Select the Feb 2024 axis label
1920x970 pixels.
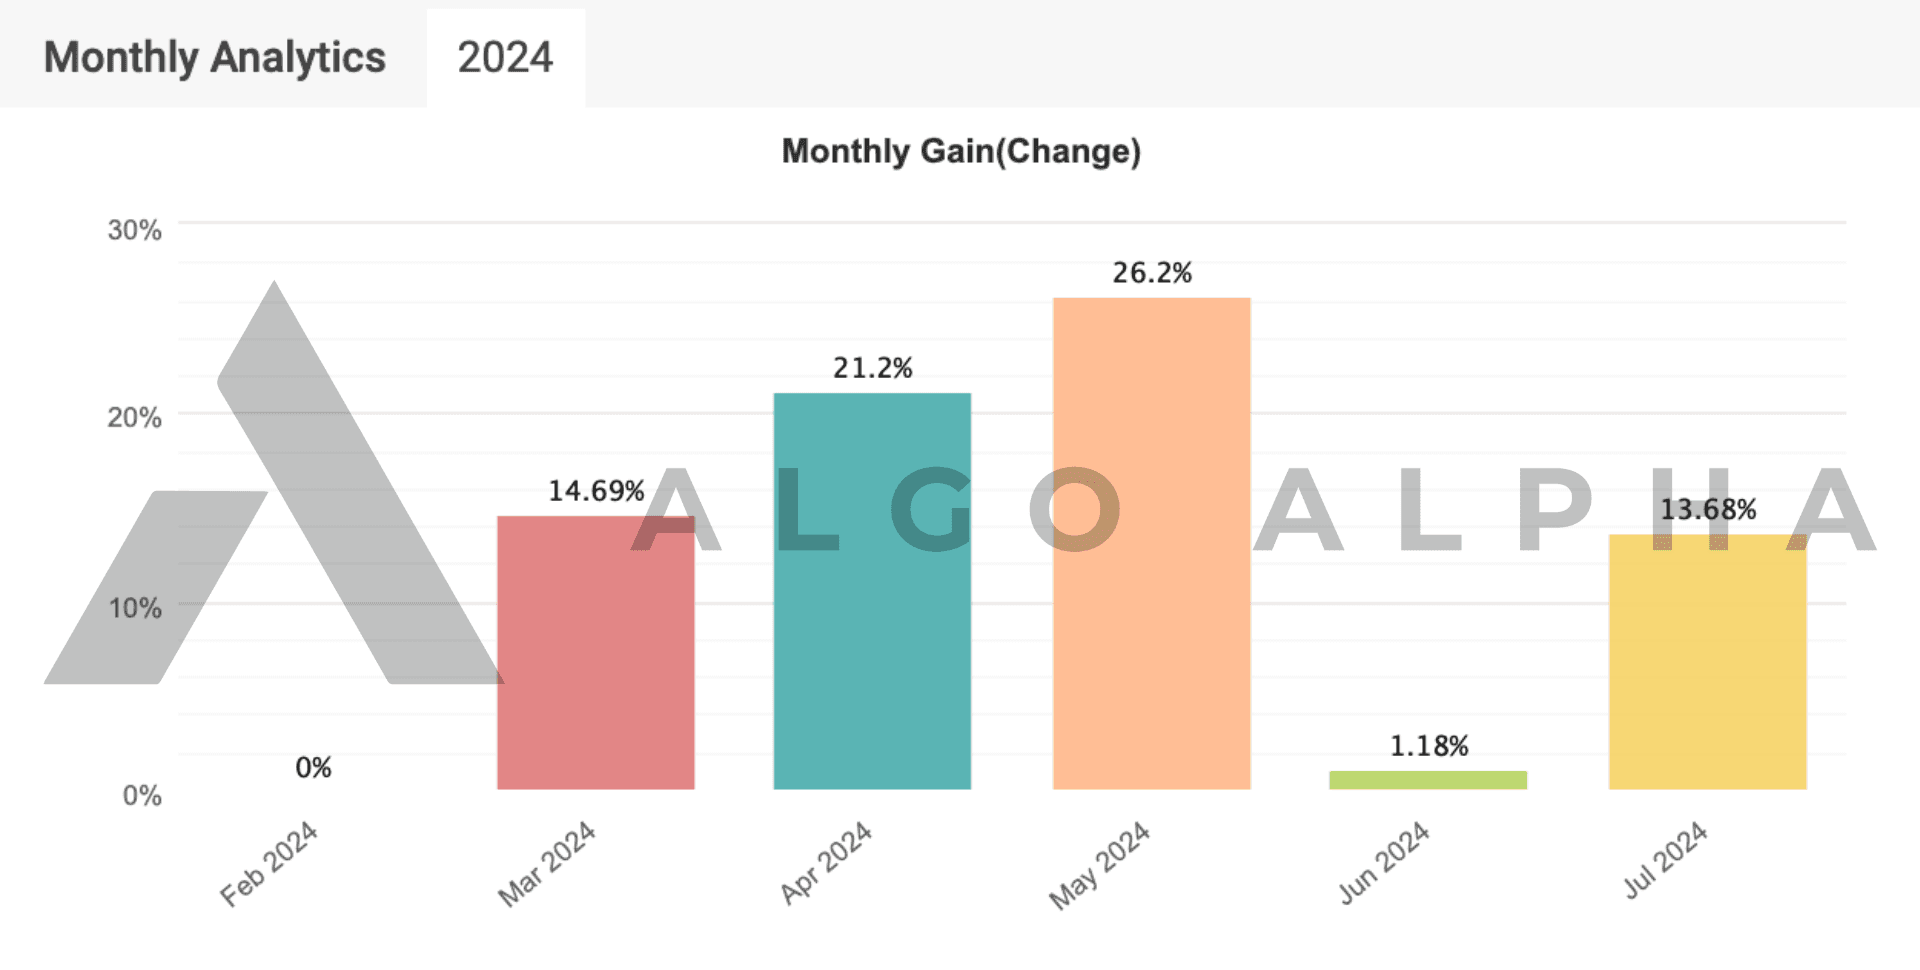(x=268, y=862)
